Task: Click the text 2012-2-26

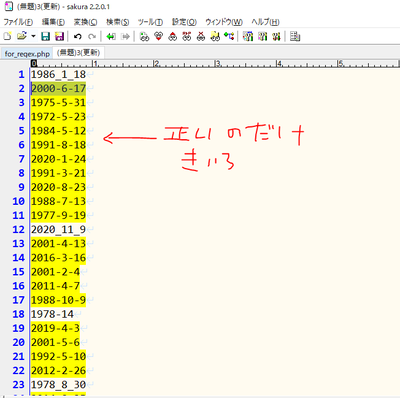Action: pos(58,371)
